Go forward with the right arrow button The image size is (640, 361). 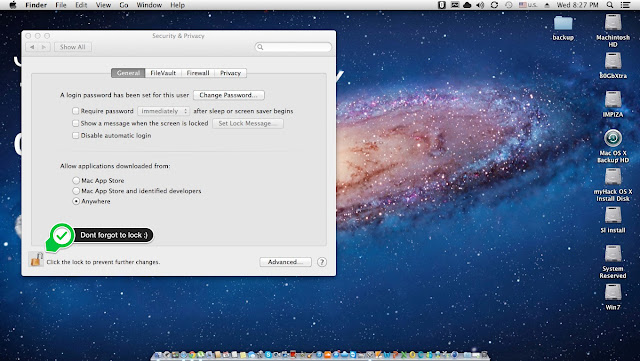pos(44,47)
